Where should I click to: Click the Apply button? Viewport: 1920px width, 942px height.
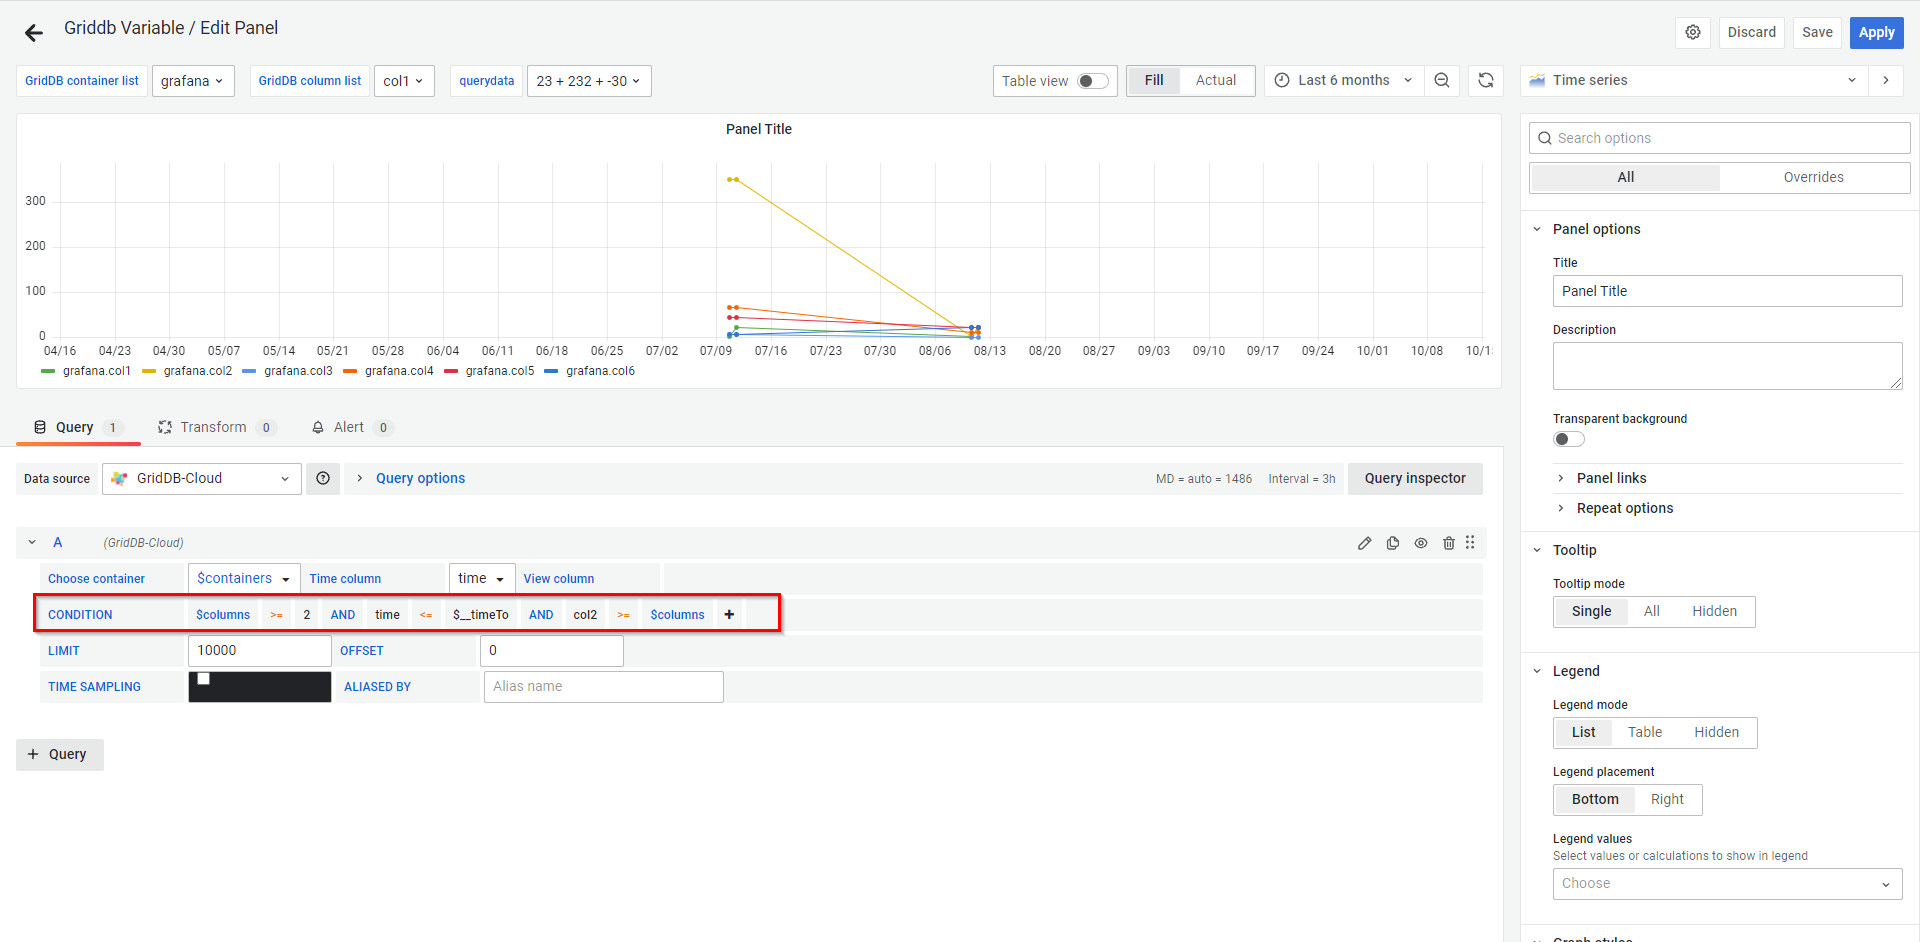pyautogui.click(x=1875, y=32)
